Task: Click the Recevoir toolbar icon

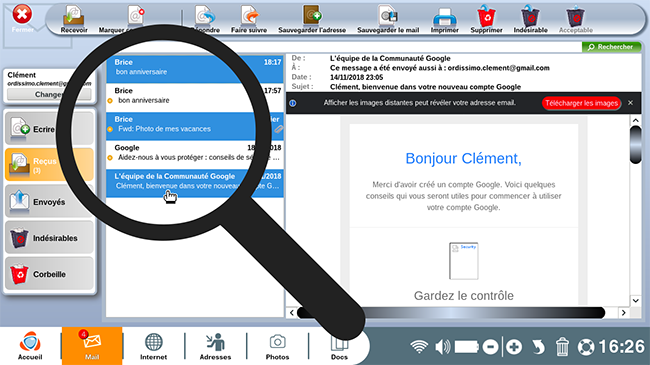Action: tap(74, 19)
